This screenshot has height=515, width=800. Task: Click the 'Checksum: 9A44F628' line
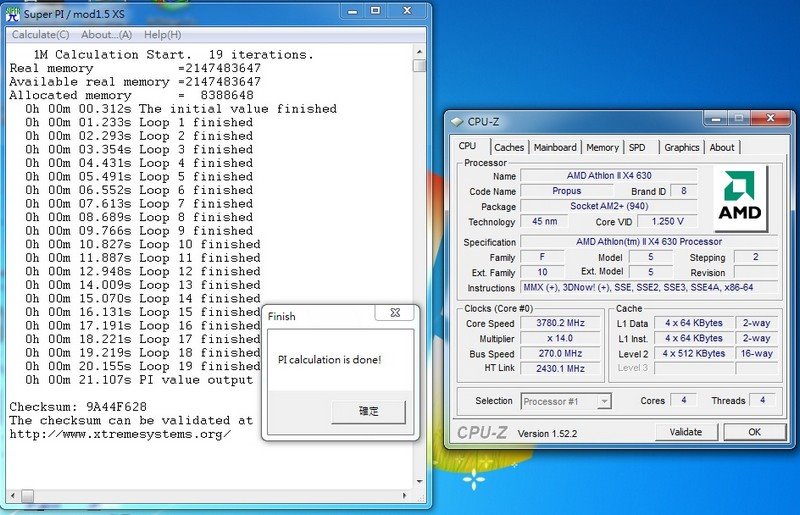[78, 407]
